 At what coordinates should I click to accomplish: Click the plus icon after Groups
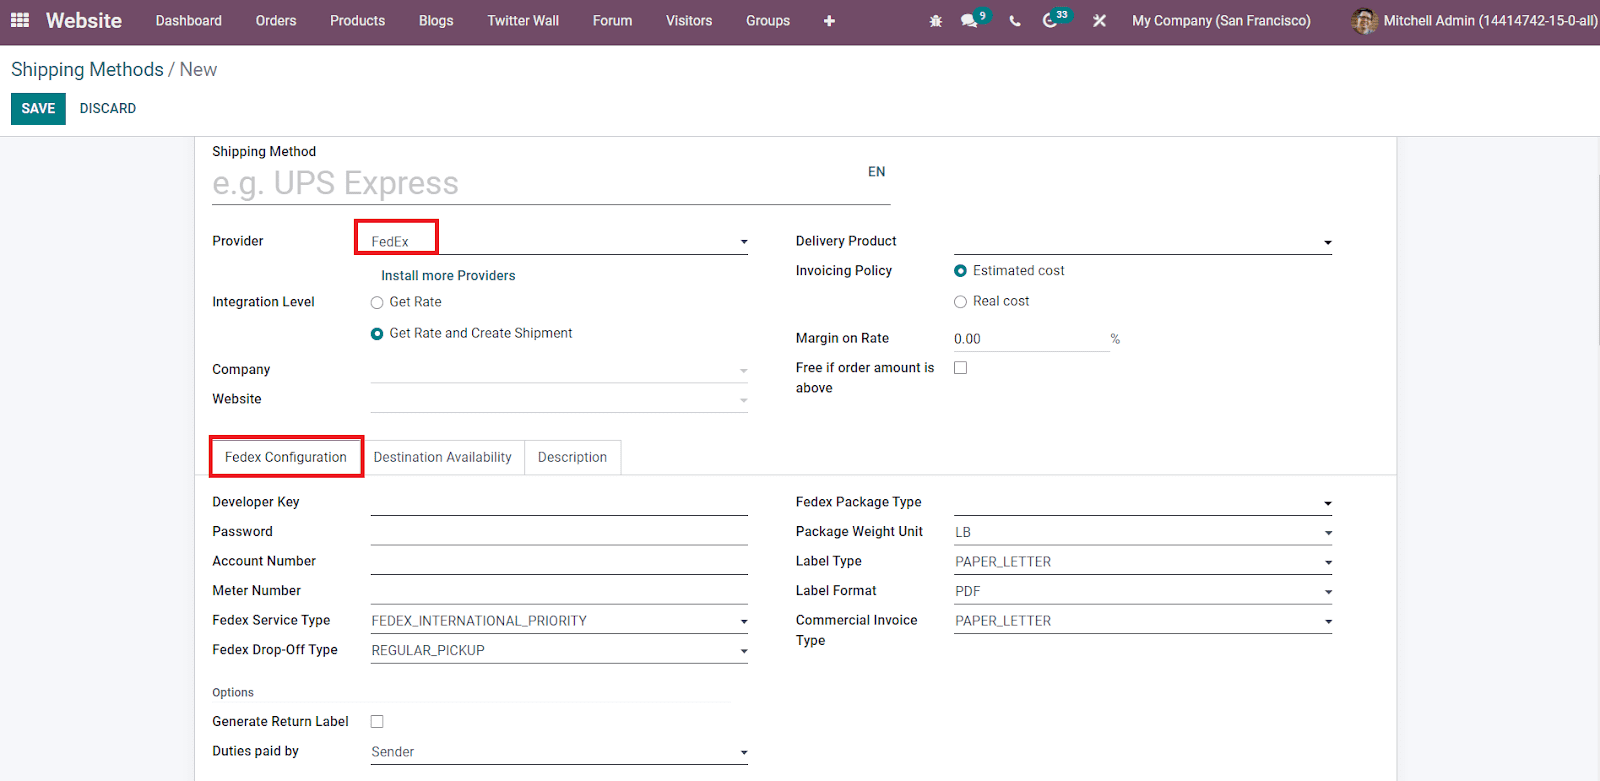point(829,21)
